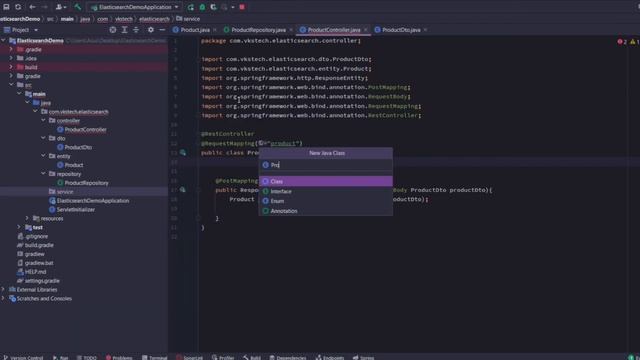Expand the .gradle folder
The height and width of the screenshot is (360, 640).
11,49
